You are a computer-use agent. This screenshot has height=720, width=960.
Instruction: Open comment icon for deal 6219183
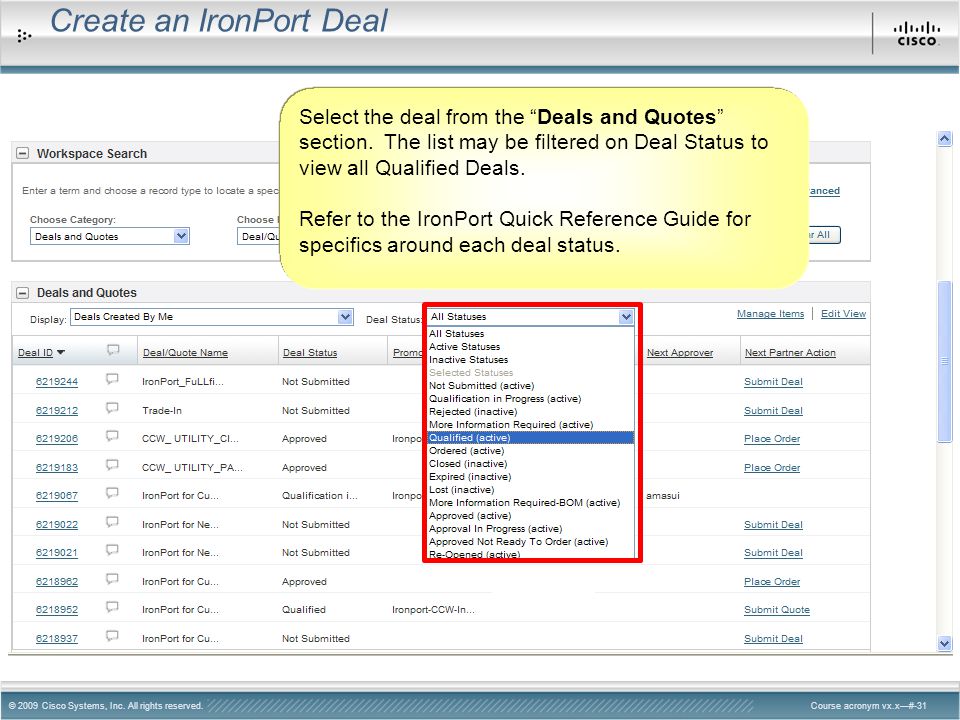pos(112,465)
